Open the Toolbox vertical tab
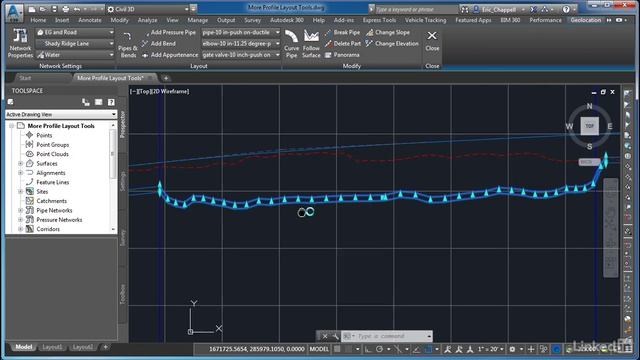 pyautogui.click(x=123, y=294)
